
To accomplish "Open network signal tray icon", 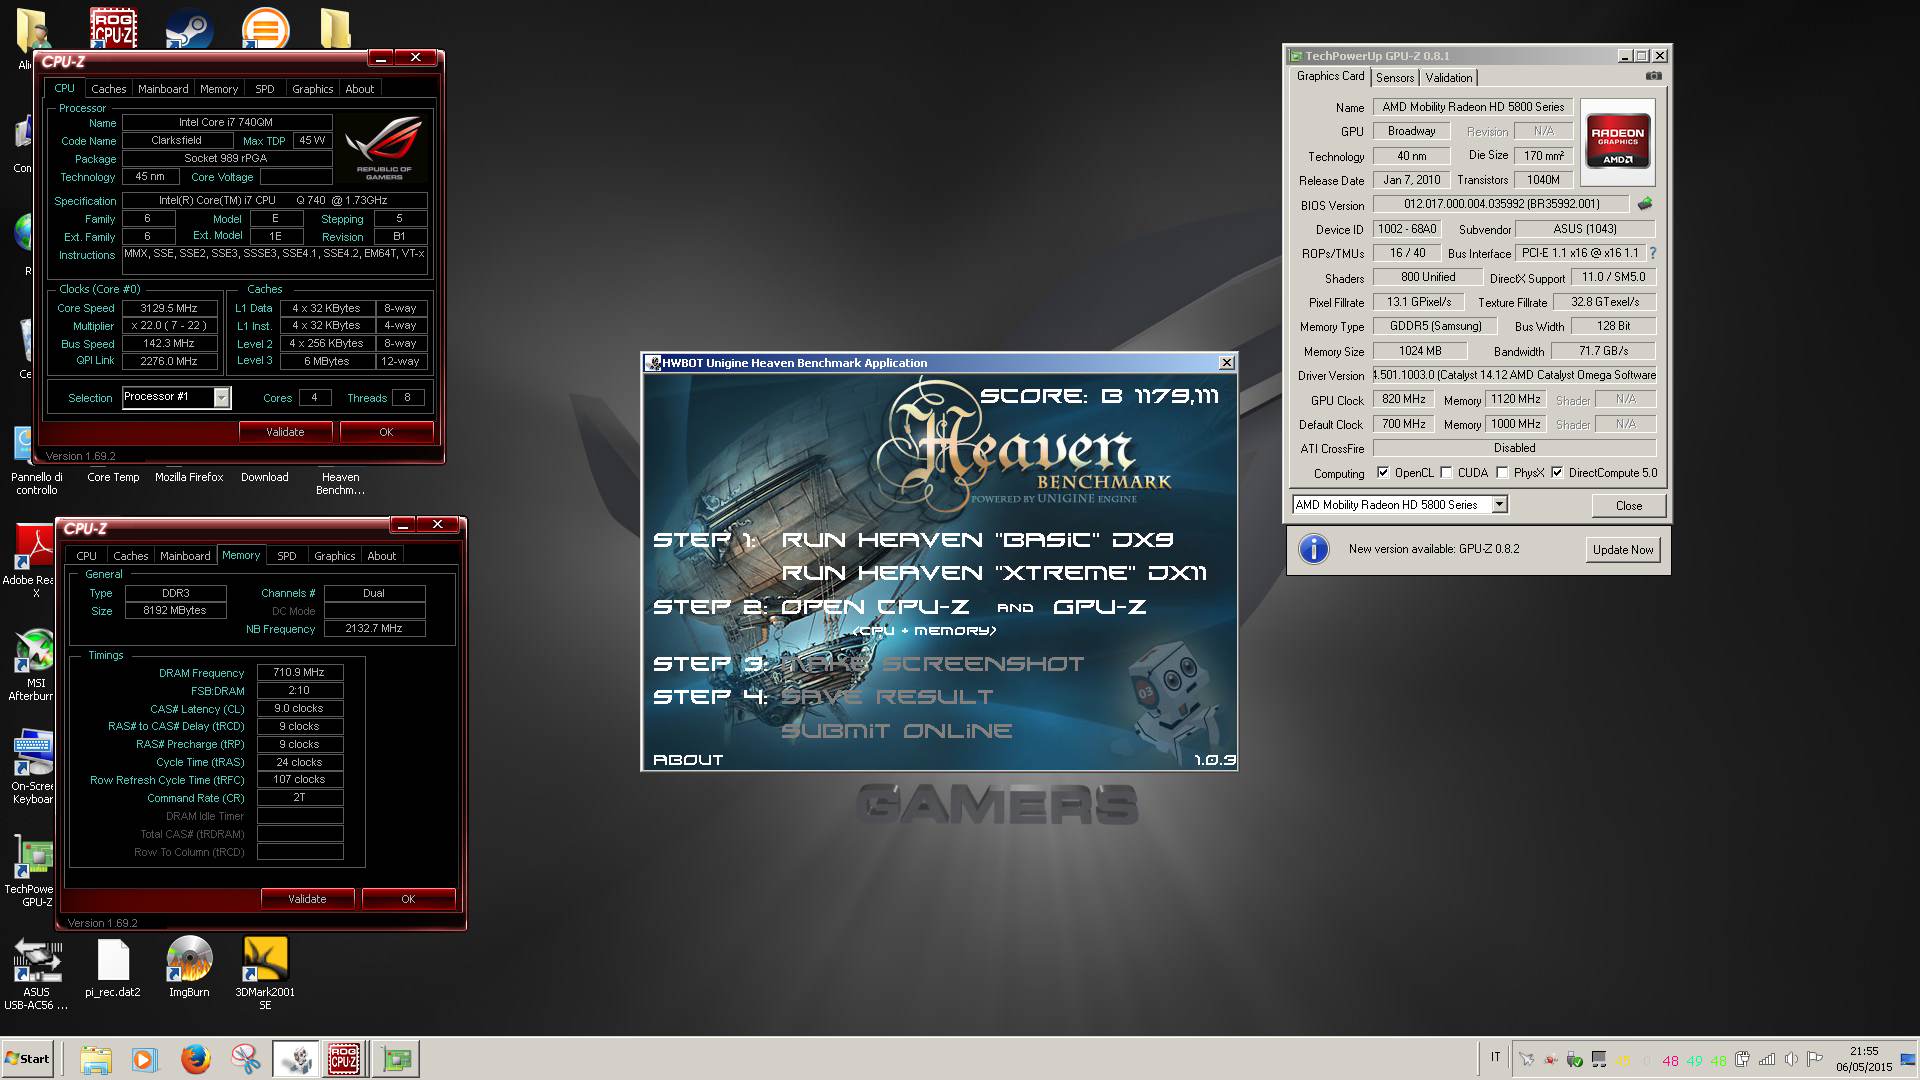I will tap(1767, 1059).
